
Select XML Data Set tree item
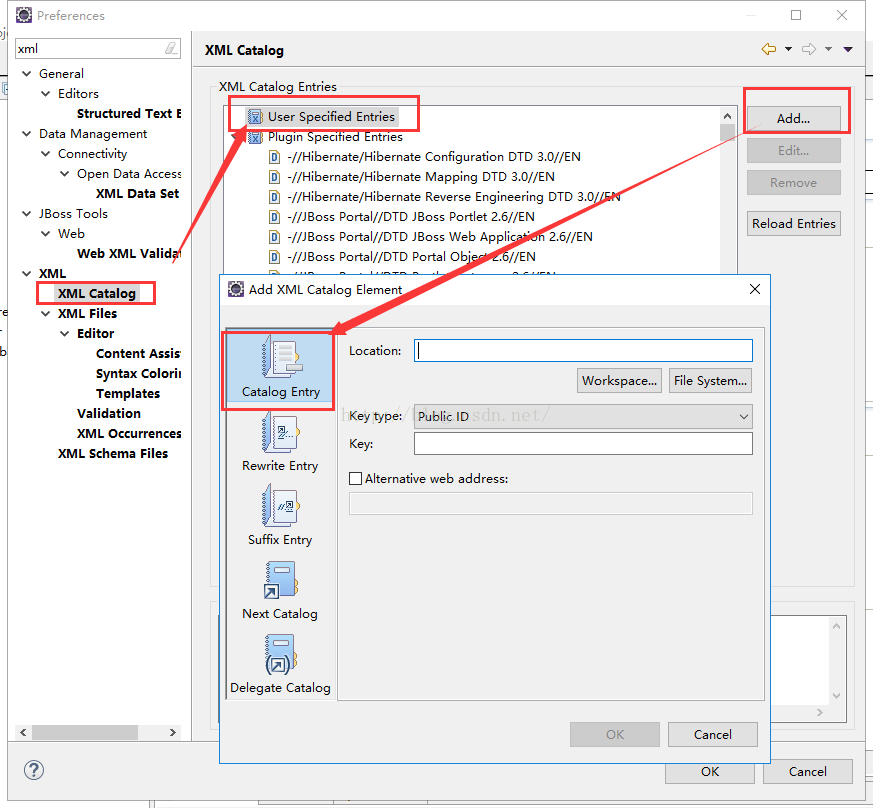point(138,194)
